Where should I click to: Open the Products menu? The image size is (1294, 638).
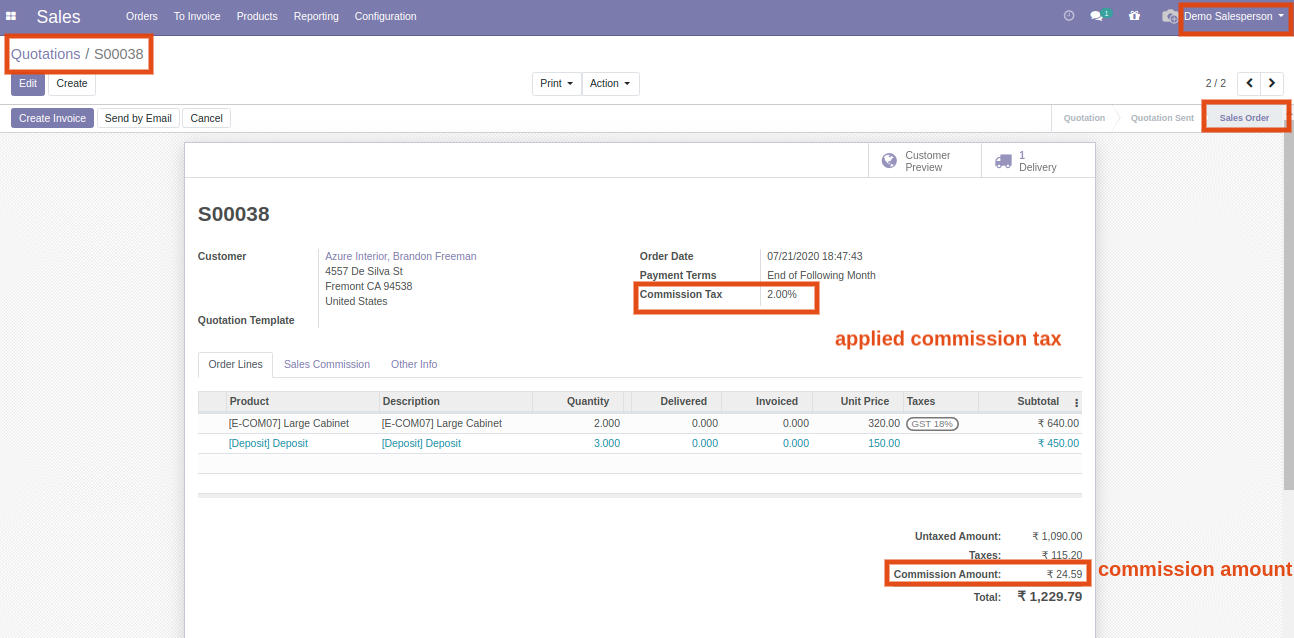coord(257,16)
